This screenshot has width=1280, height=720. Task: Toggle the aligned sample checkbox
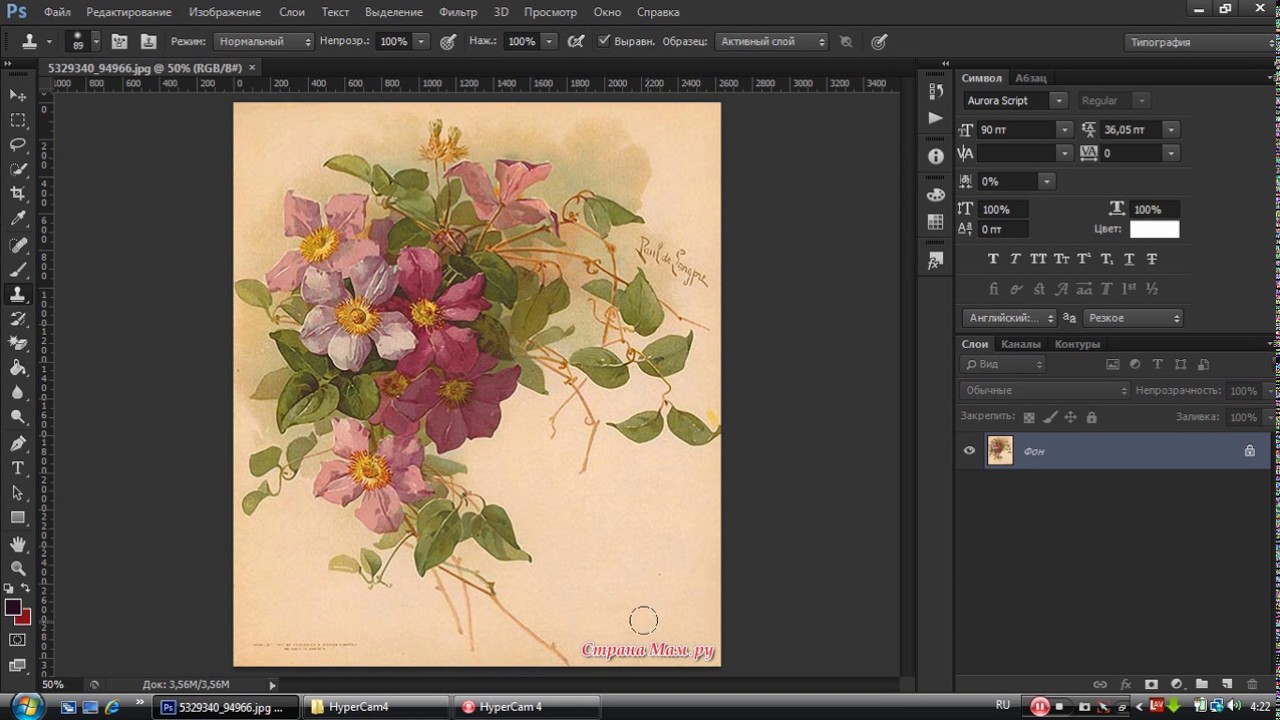pyautogui.click(x=604, y=41)
